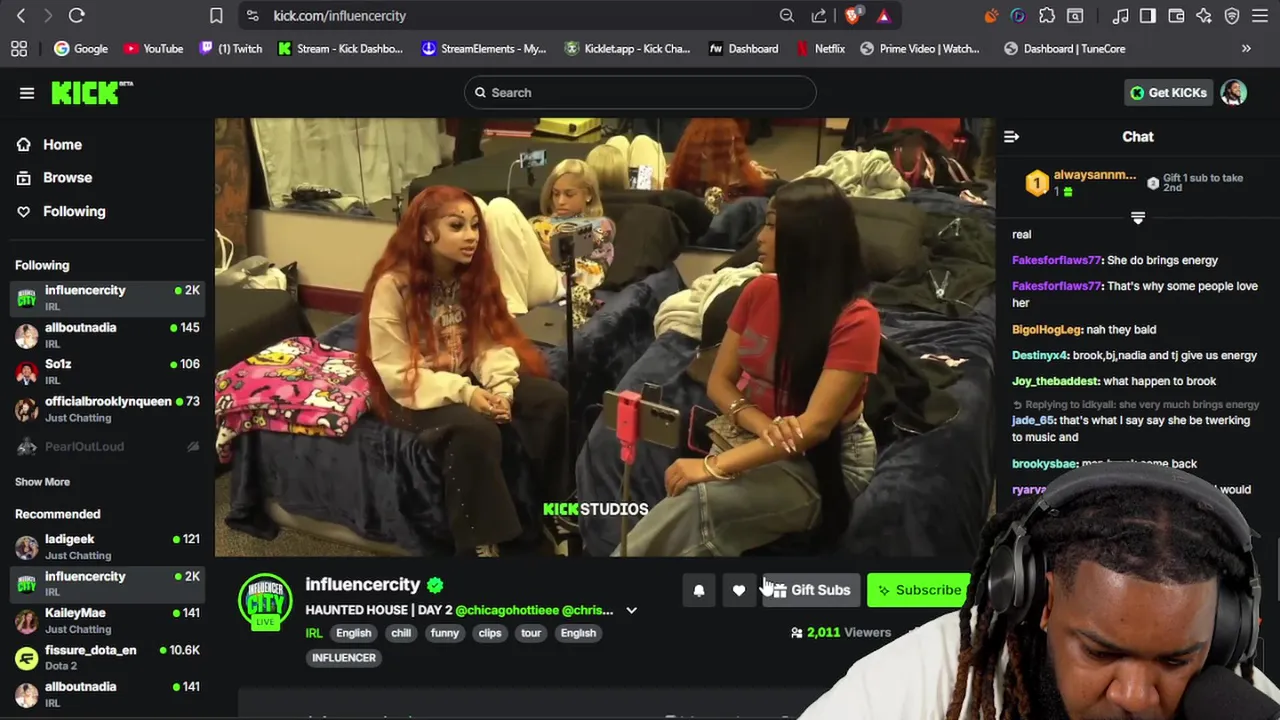
Task: Click the share page icon in the address bar
Action: (819, 16)
